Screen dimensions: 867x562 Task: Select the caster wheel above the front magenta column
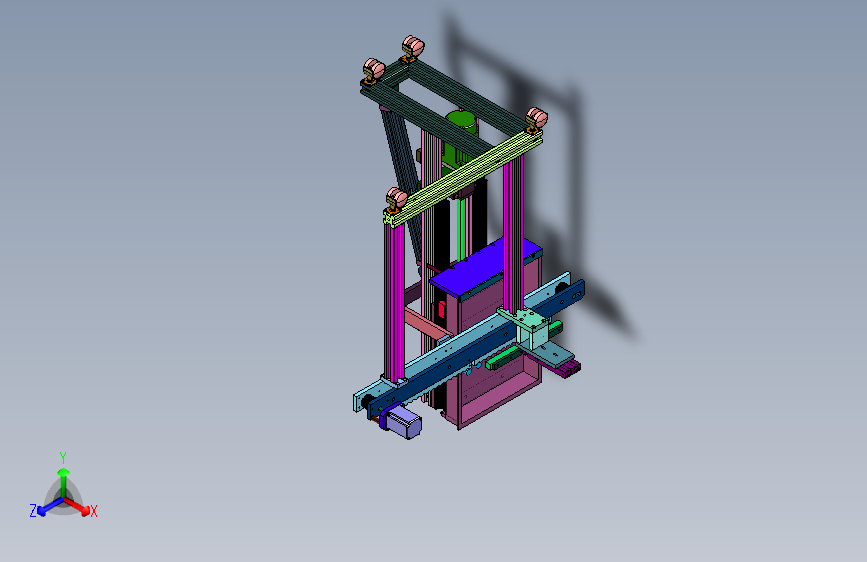pyautogui.click(x=396, y=200)
